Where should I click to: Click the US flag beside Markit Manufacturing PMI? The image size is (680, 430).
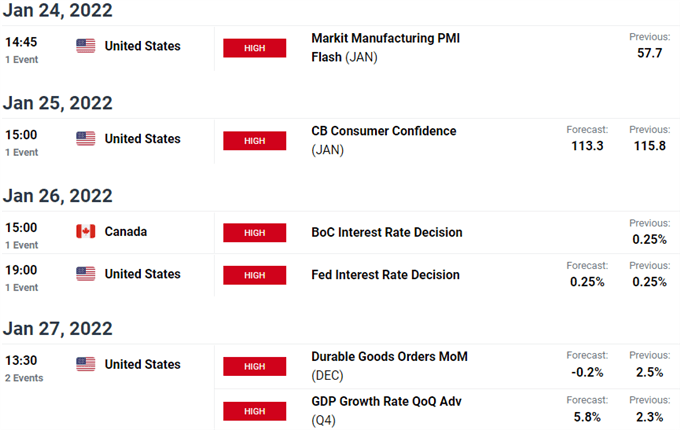tap(86, 46)
